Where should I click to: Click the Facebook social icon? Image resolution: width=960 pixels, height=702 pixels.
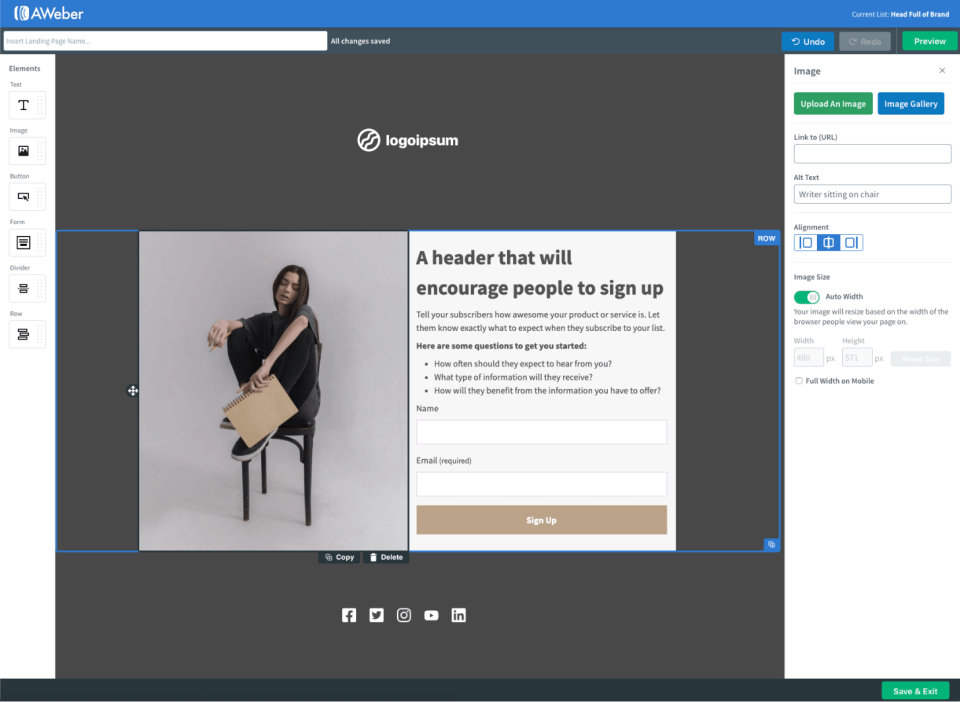pyautogui.click(x=348, y=615)
